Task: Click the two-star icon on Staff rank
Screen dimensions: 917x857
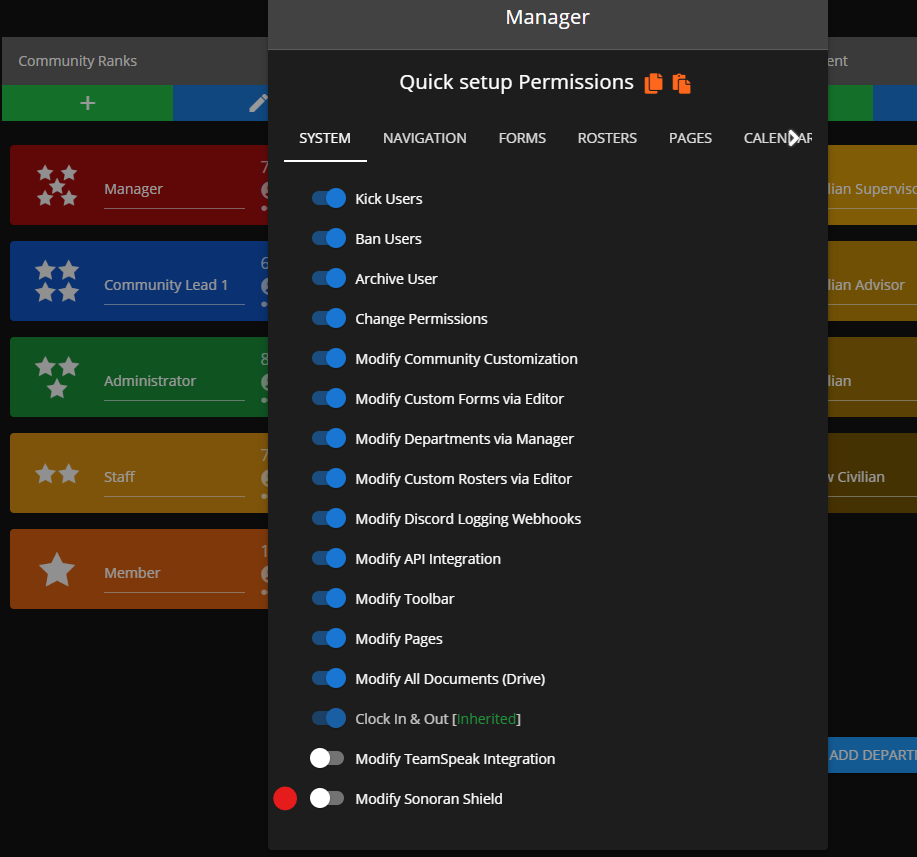Action: click(x=57, y=474)
